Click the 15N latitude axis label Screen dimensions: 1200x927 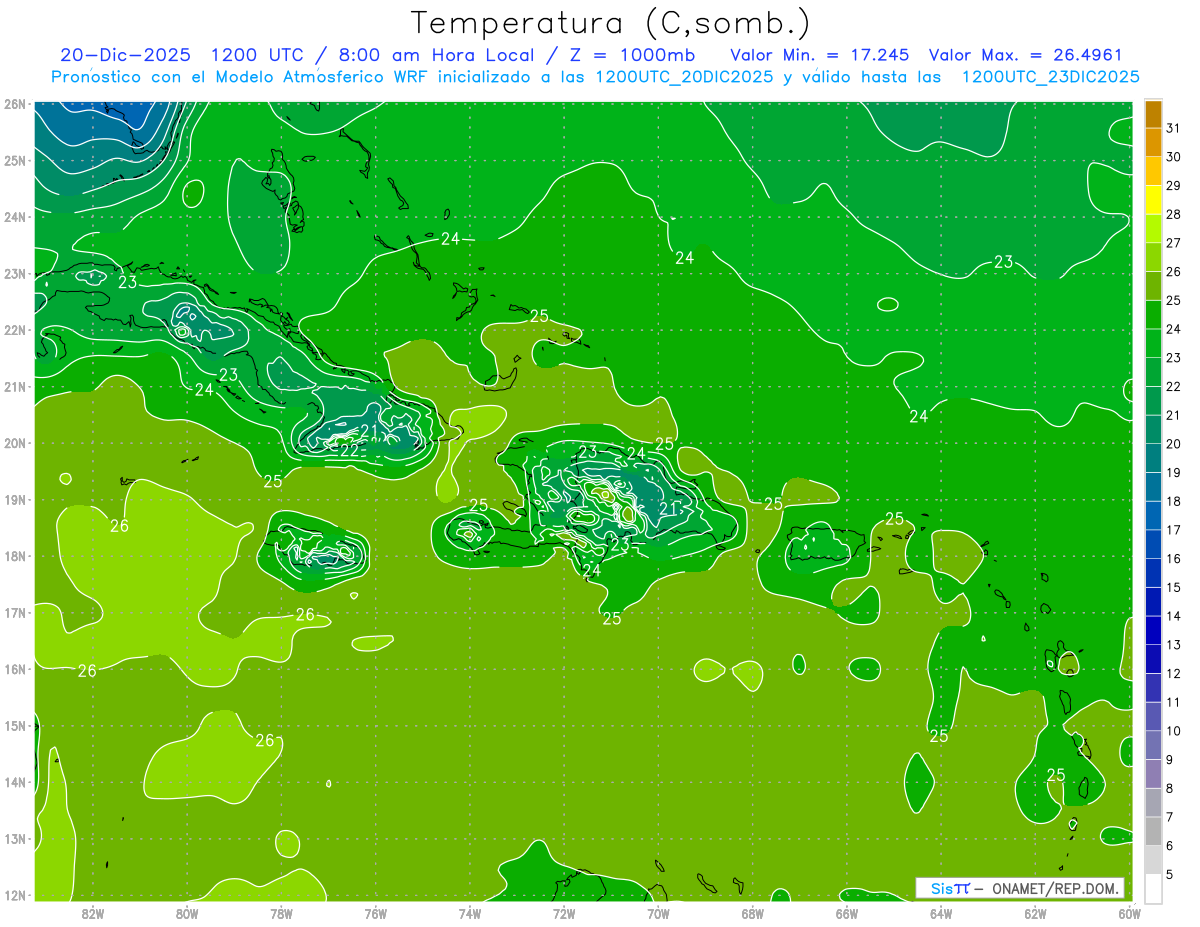click(14, 726)
